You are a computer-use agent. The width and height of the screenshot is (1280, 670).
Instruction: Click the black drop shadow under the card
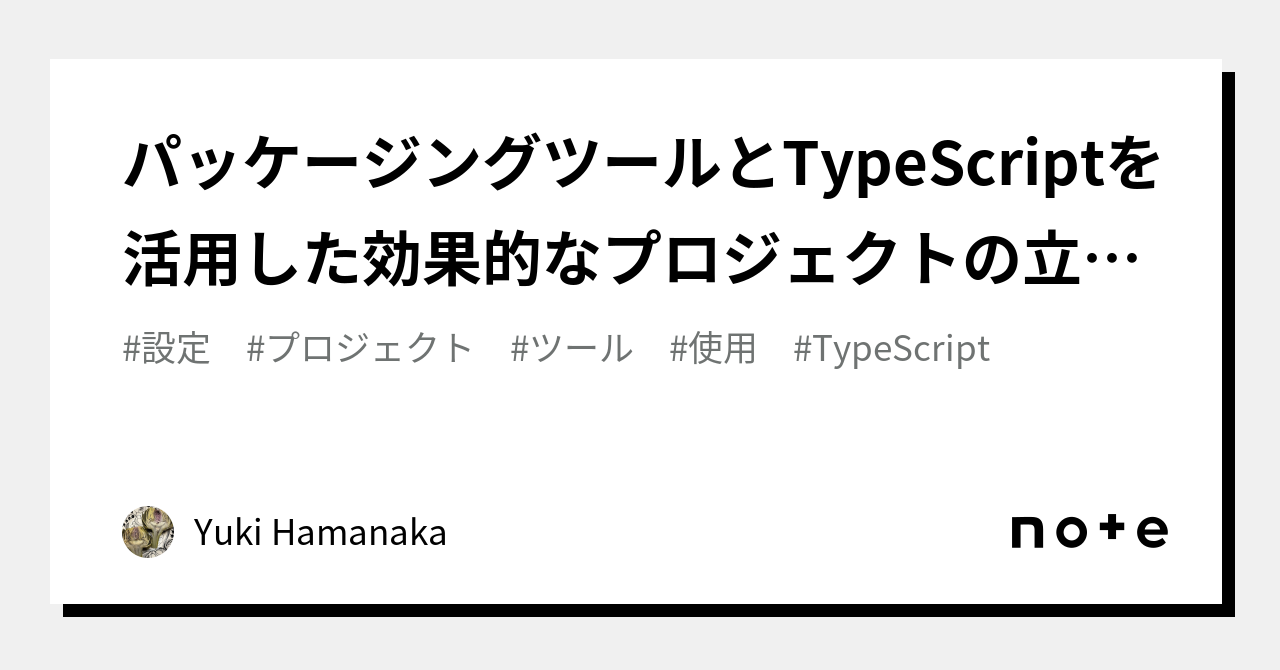640,610
